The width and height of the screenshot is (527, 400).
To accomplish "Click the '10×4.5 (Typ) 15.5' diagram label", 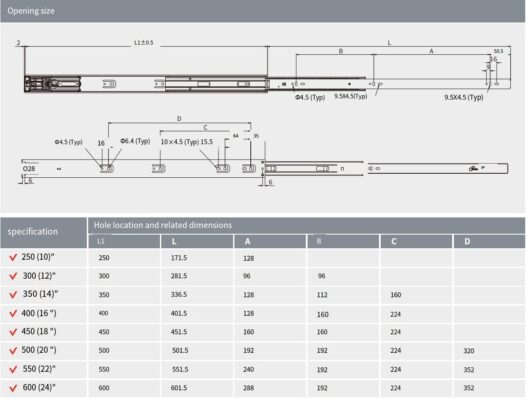I will [x=187, y=142].
